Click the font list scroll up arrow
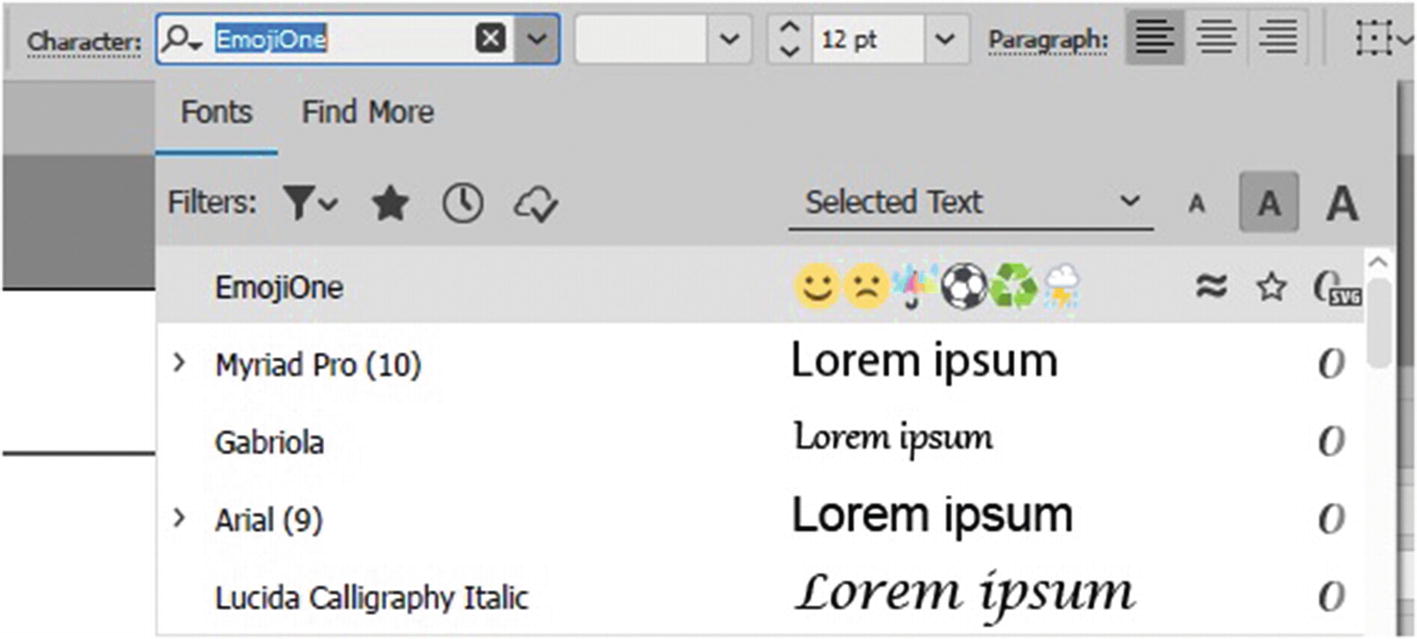The width and height of the screenshot is (1417, 639). click(x=1379, y=262)
